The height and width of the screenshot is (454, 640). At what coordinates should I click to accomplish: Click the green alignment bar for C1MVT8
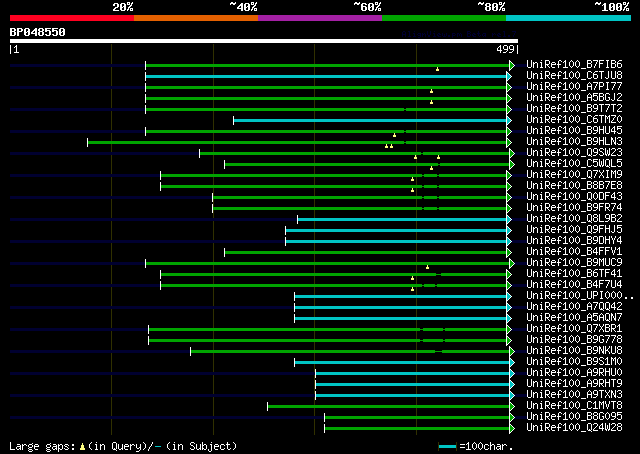[x=389, y=407]
